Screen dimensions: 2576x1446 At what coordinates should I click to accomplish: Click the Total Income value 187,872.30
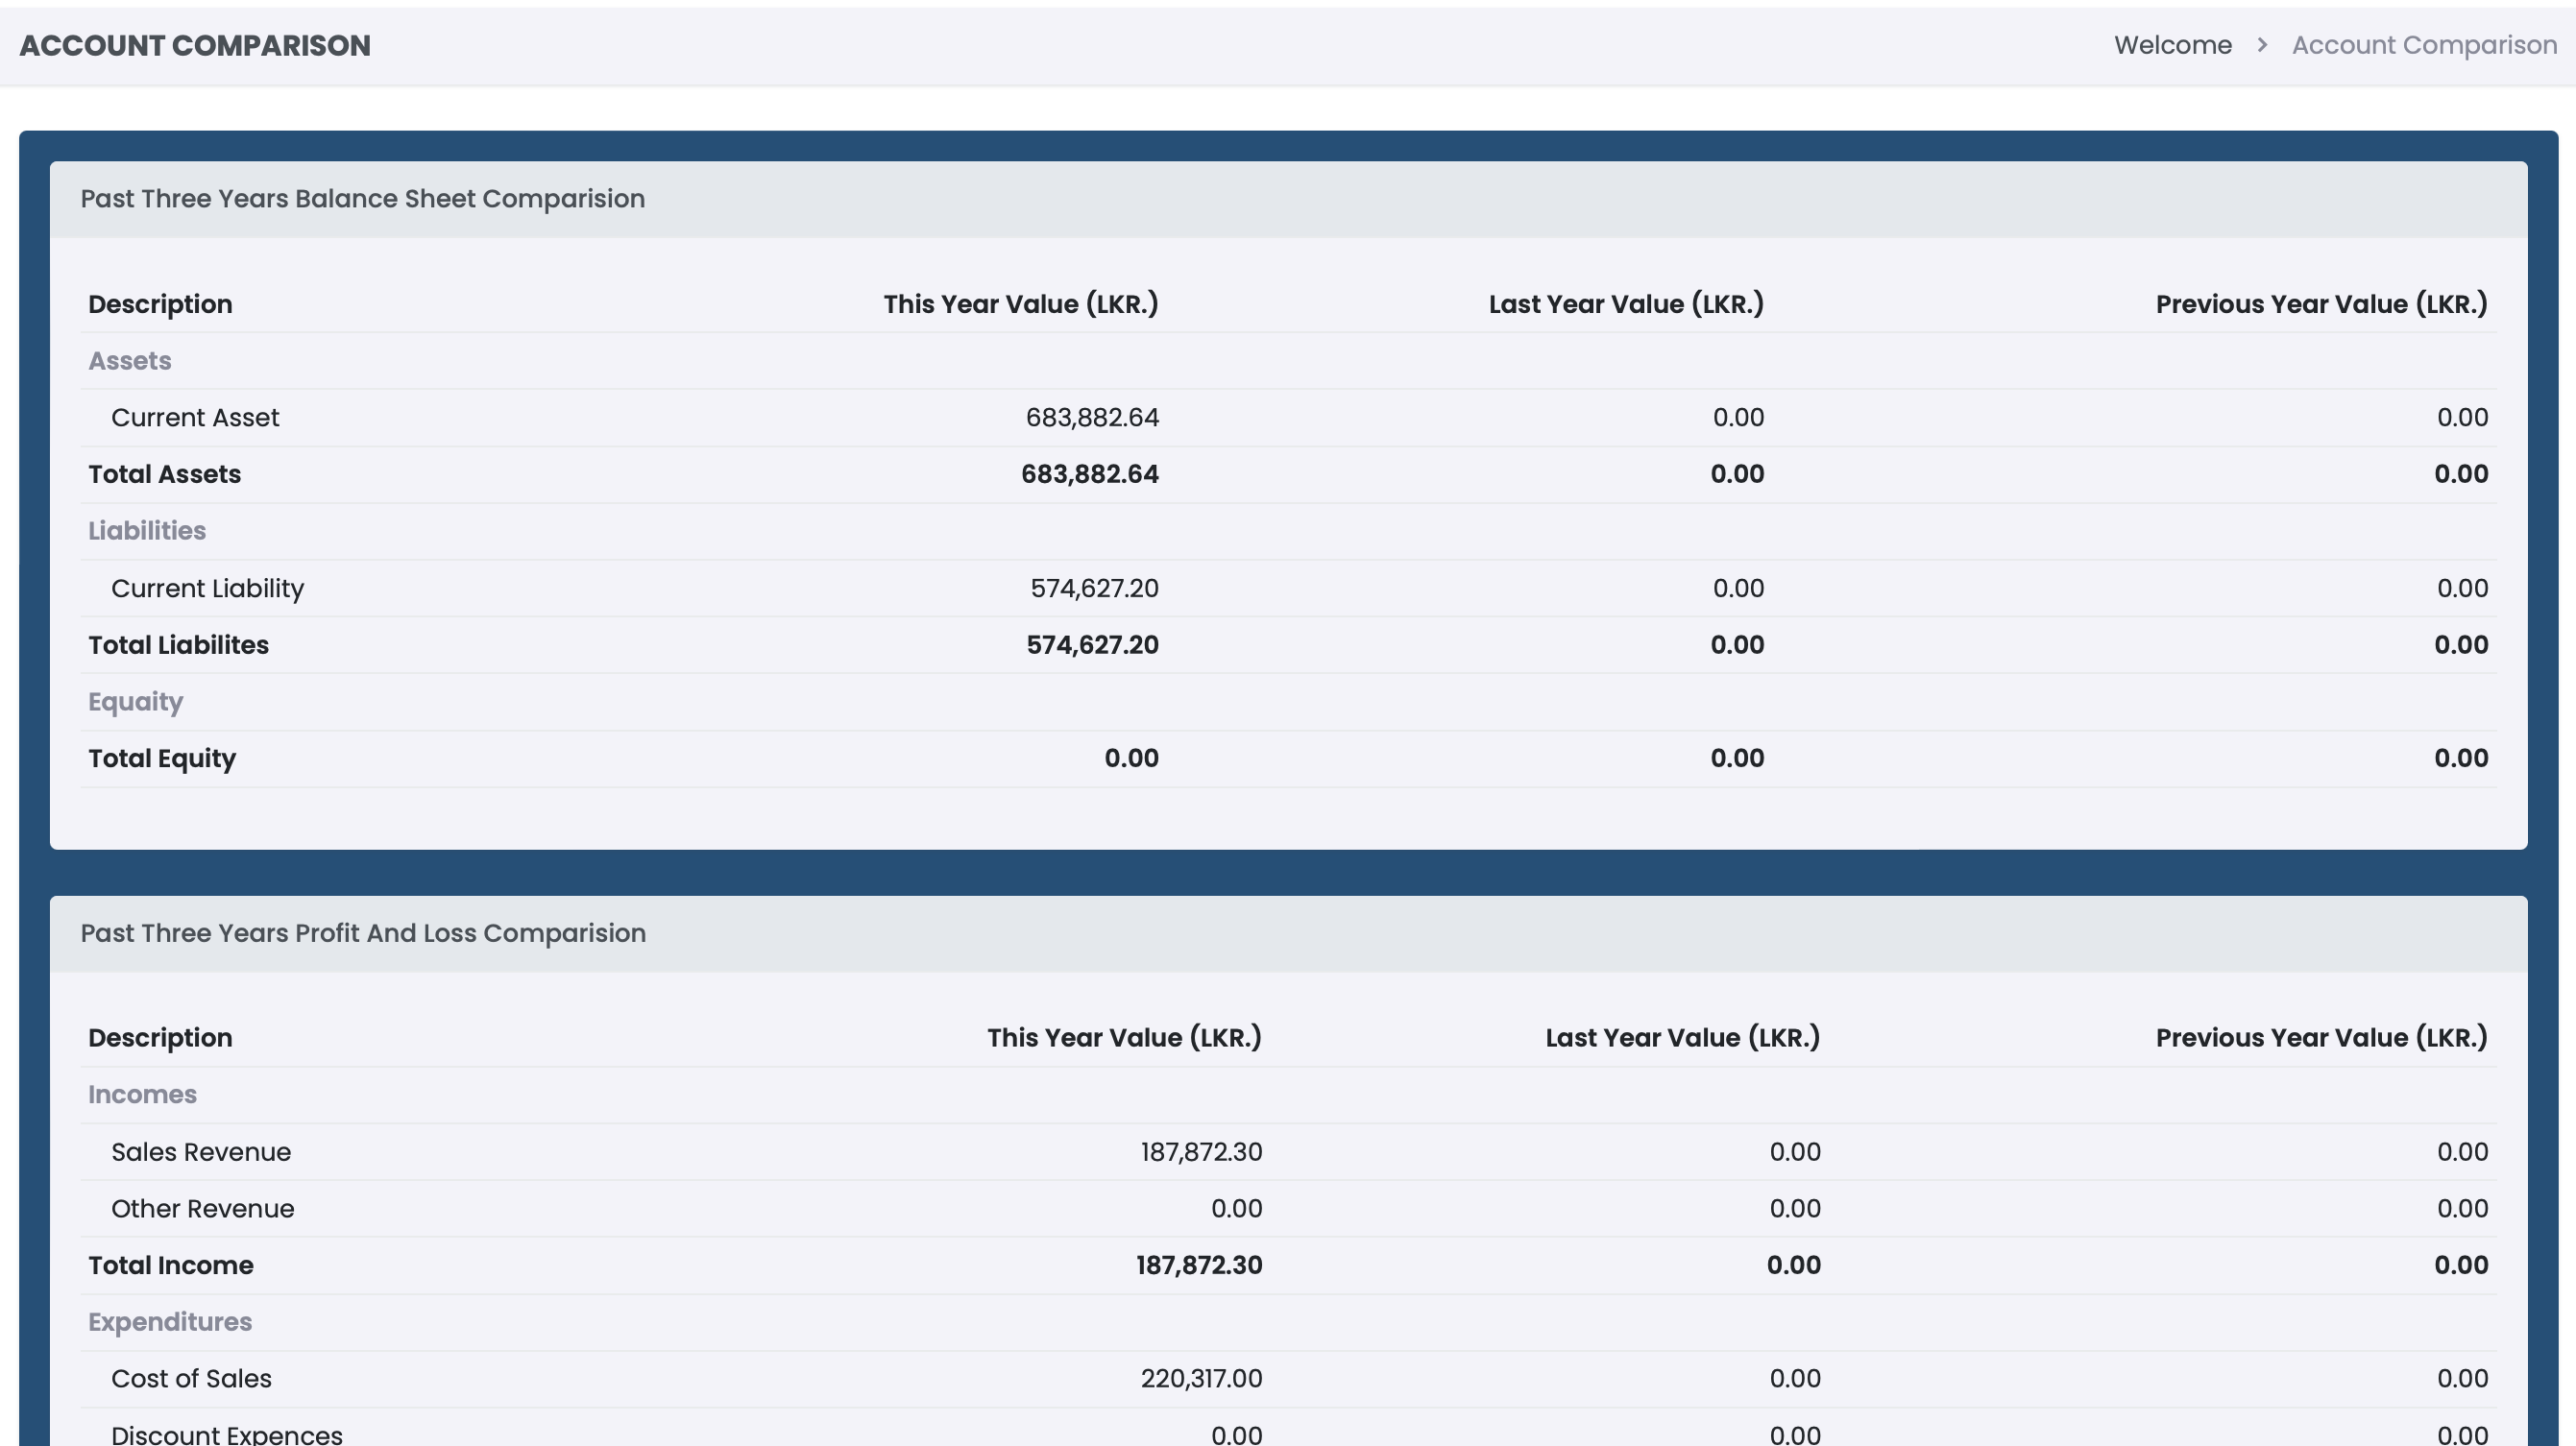1198,1265
